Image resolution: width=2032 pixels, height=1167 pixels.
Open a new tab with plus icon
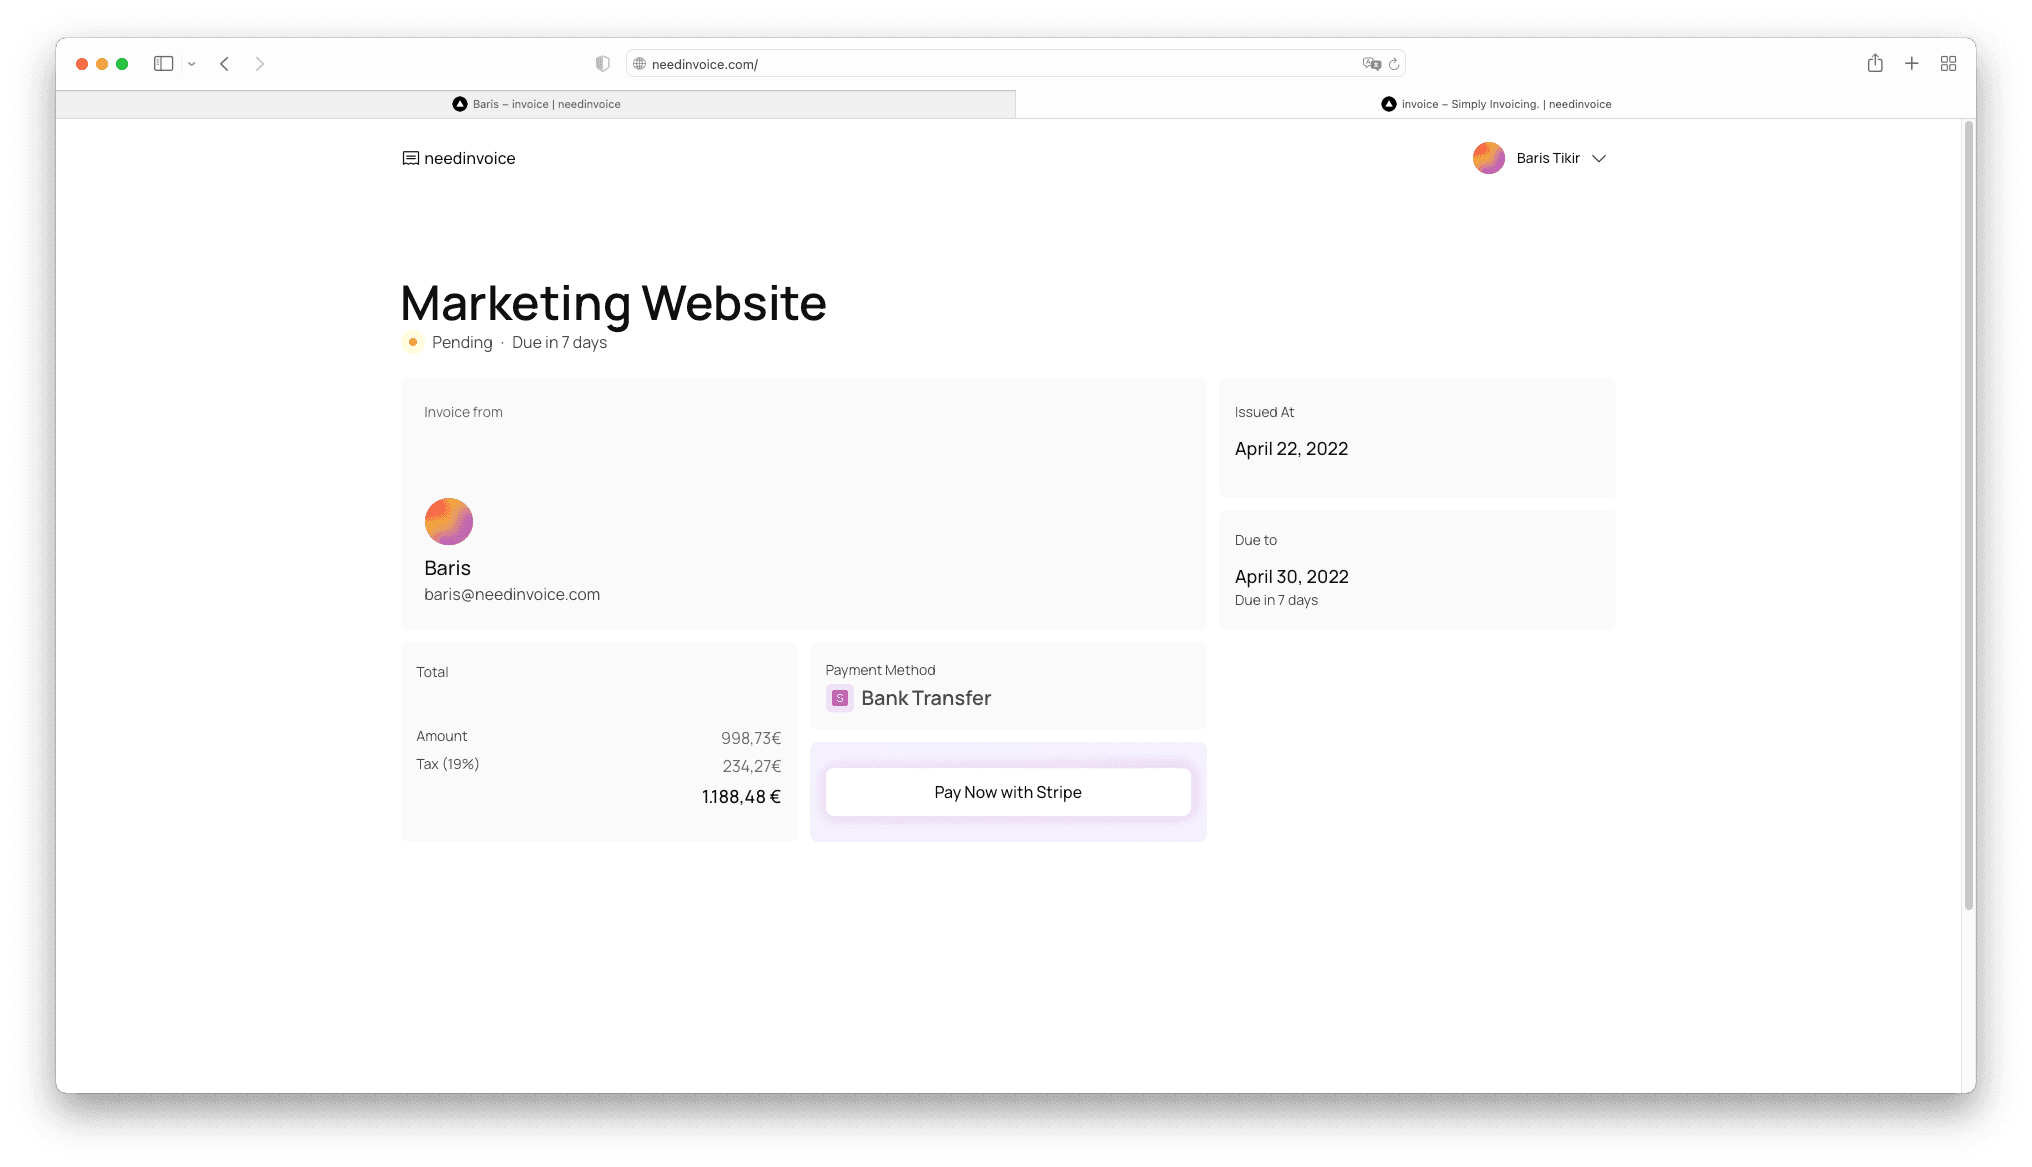click(1911, 64)
